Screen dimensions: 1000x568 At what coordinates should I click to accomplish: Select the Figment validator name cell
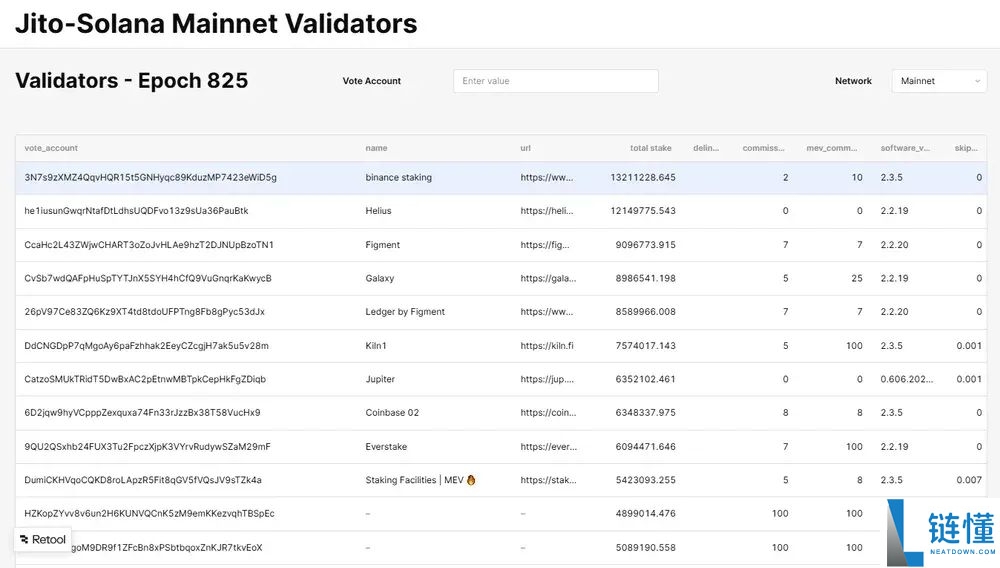click(382, 245)
